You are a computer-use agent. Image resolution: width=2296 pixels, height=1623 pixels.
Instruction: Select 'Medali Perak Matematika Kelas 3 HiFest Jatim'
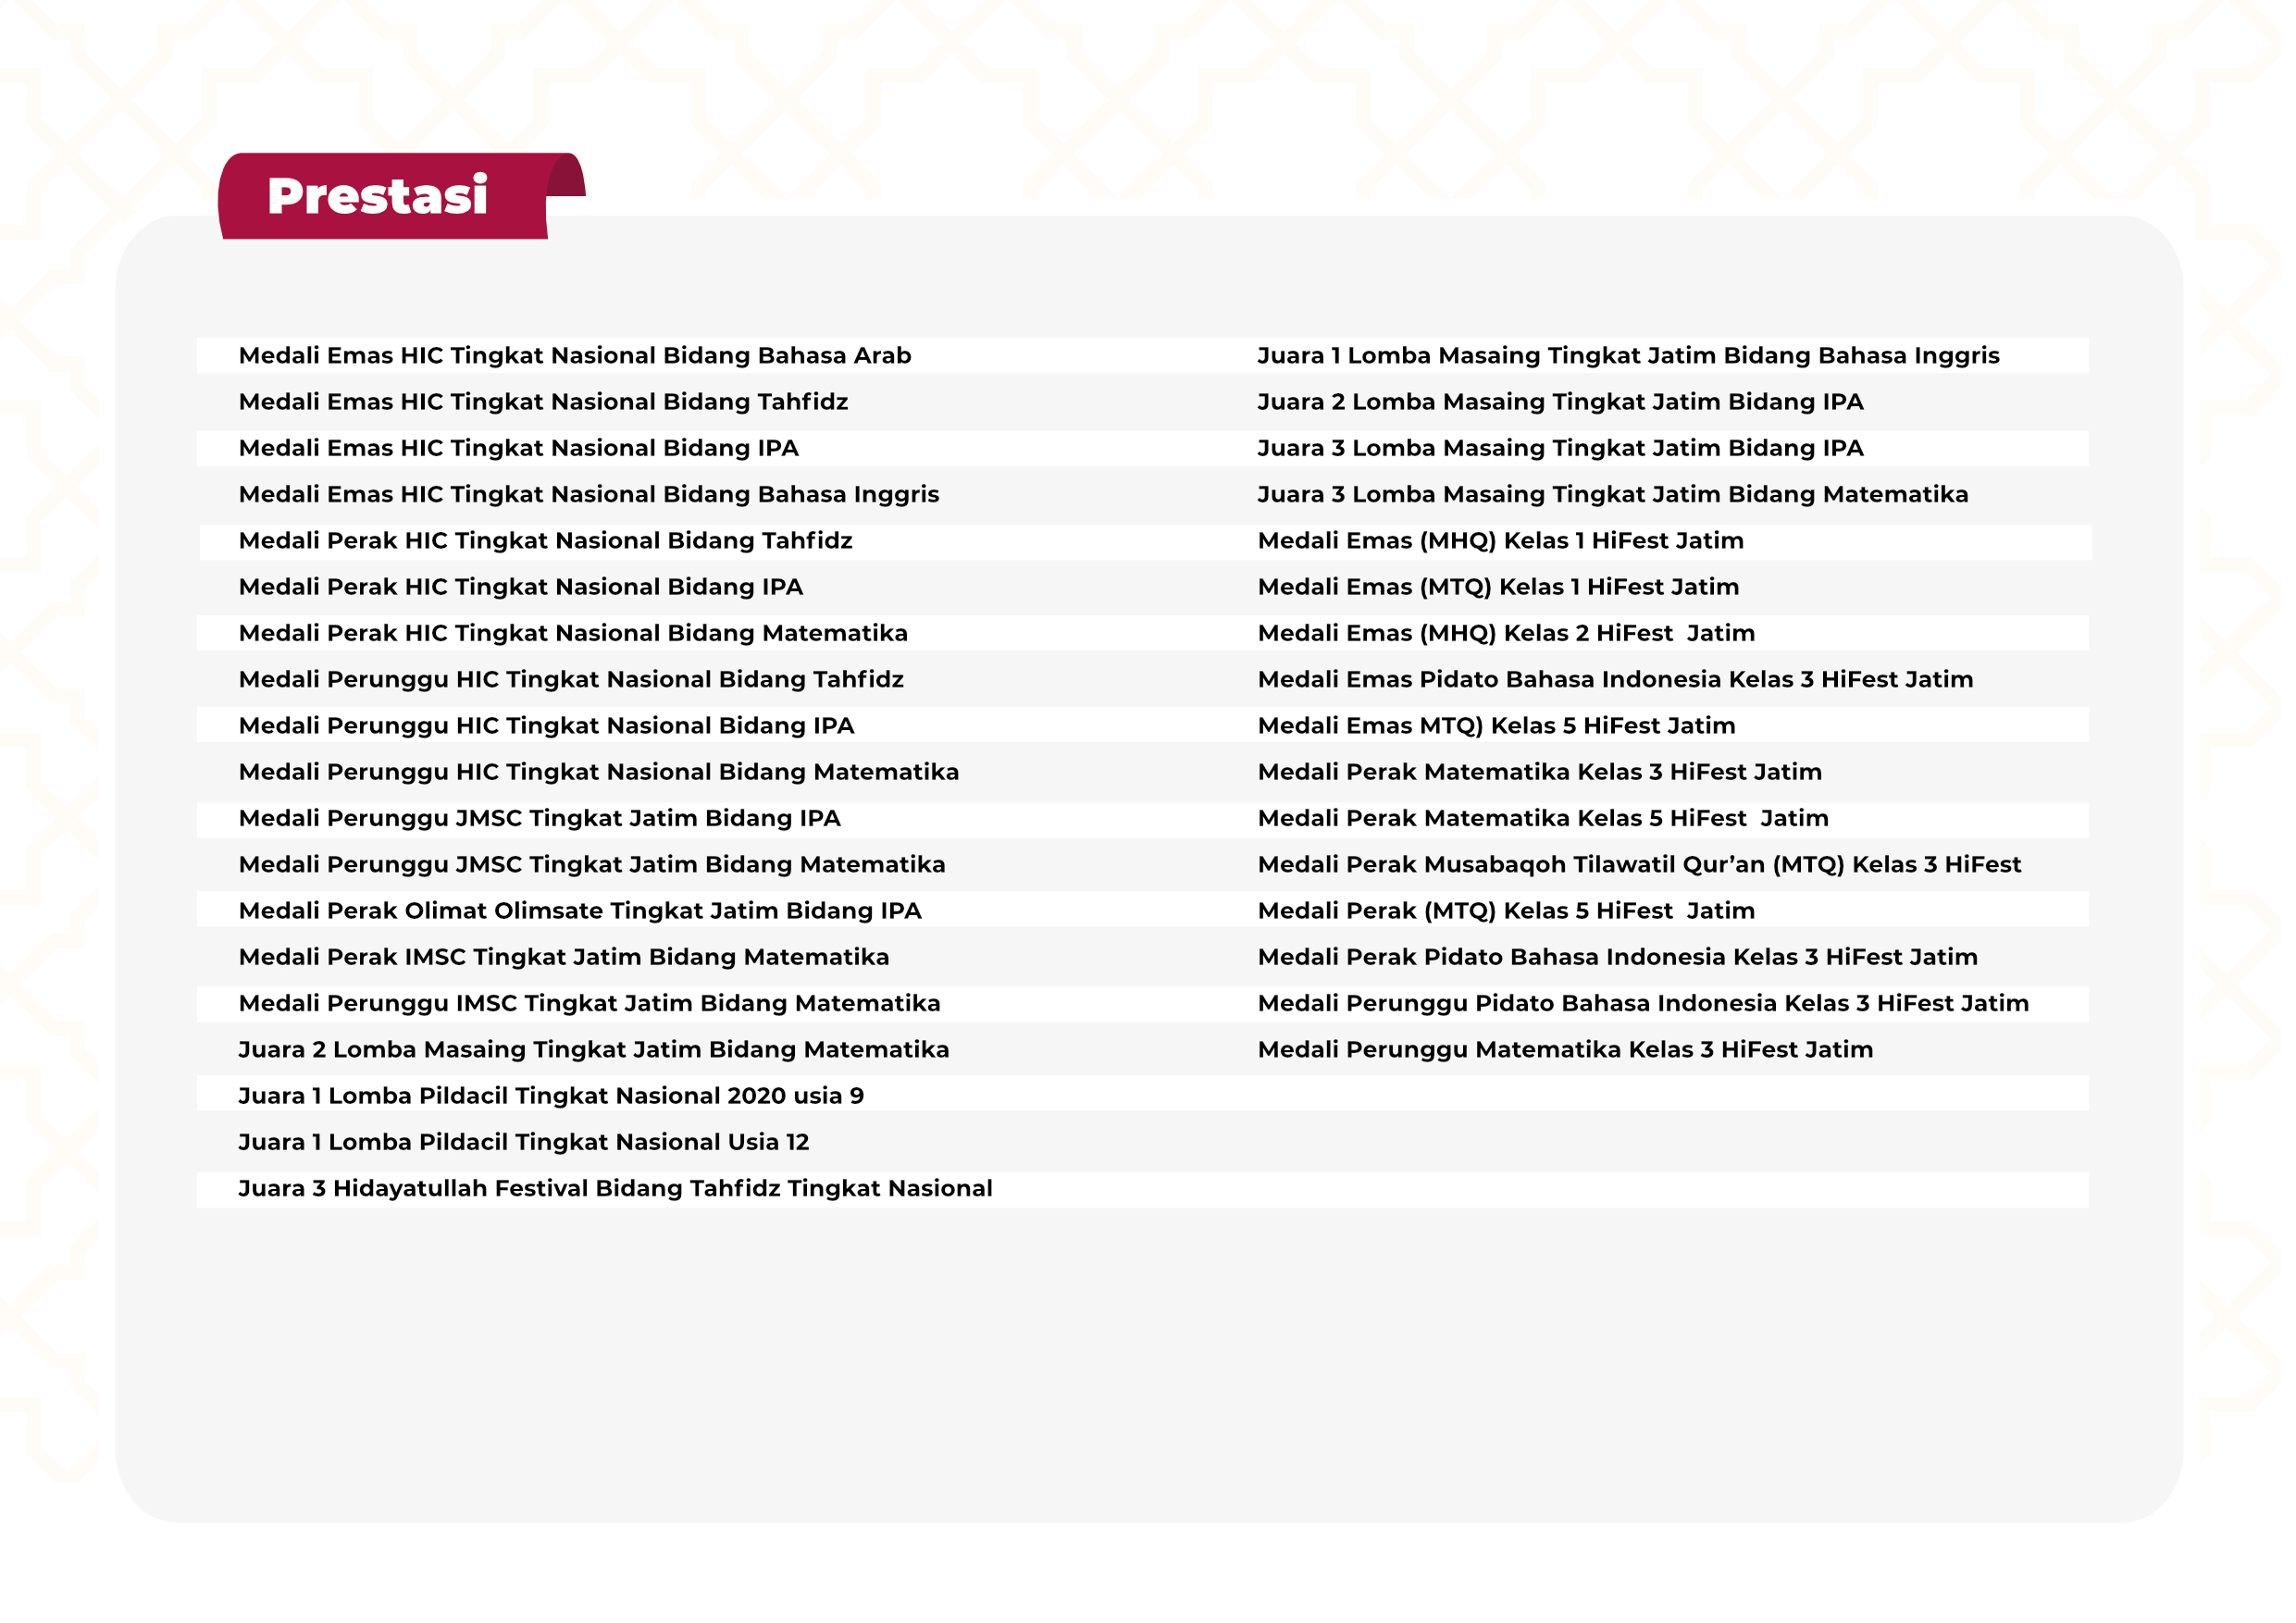pyautogui.click(x=1540, y=772)
